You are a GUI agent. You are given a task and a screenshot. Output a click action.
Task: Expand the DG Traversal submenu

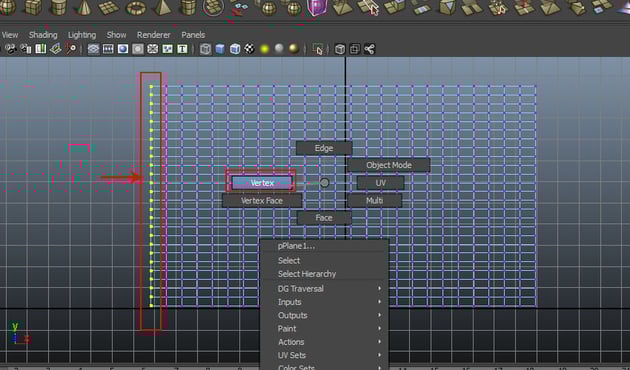(325, 288)
